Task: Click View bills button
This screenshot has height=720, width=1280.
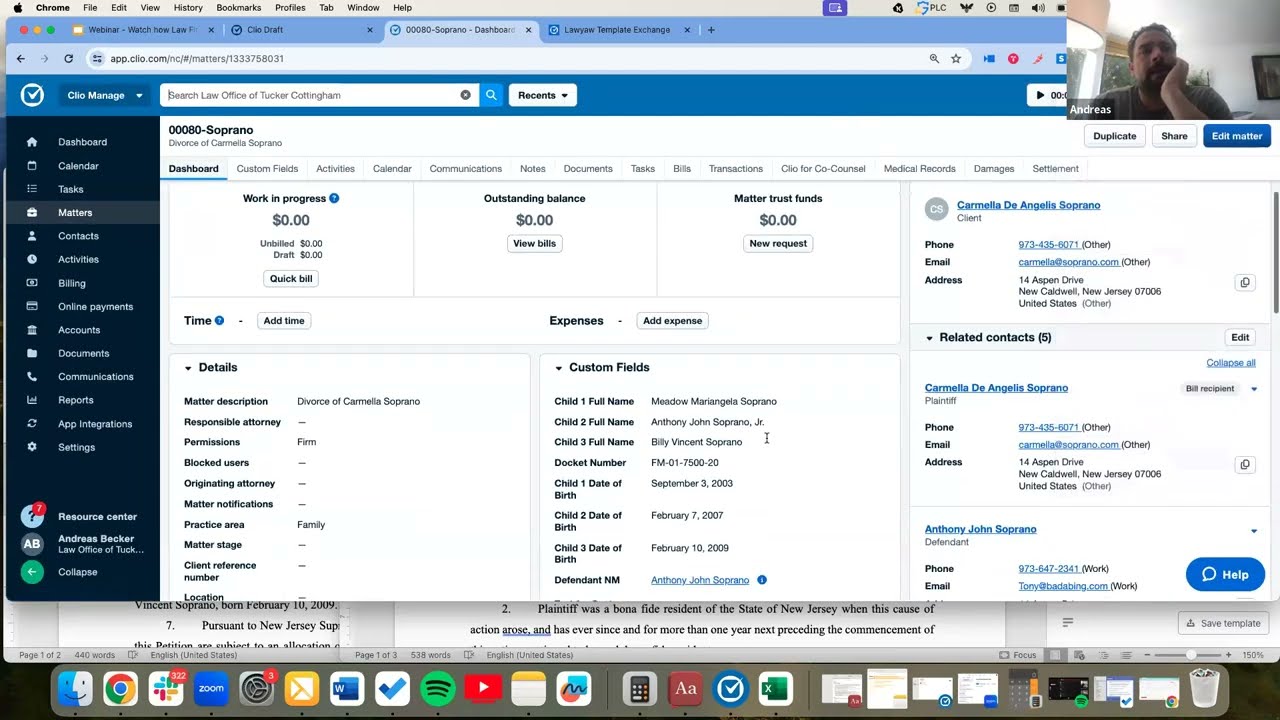Action: (x=534, y=244)
